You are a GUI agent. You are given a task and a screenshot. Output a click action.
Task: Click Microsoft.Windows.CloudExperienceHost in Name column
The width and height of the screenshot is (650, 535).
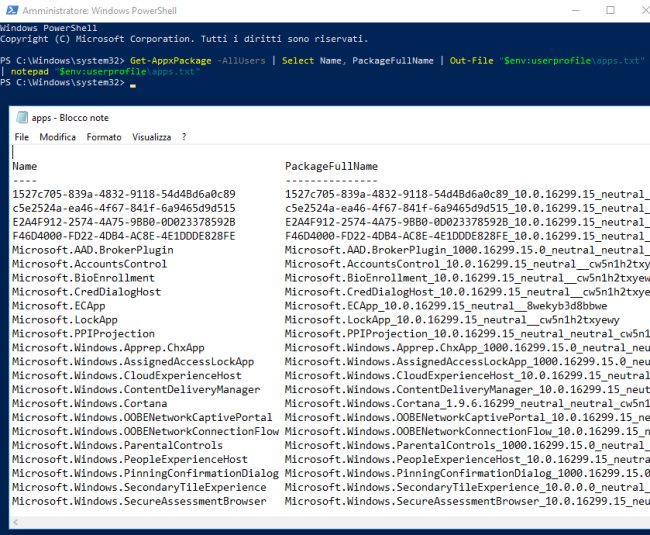[127, 376]
